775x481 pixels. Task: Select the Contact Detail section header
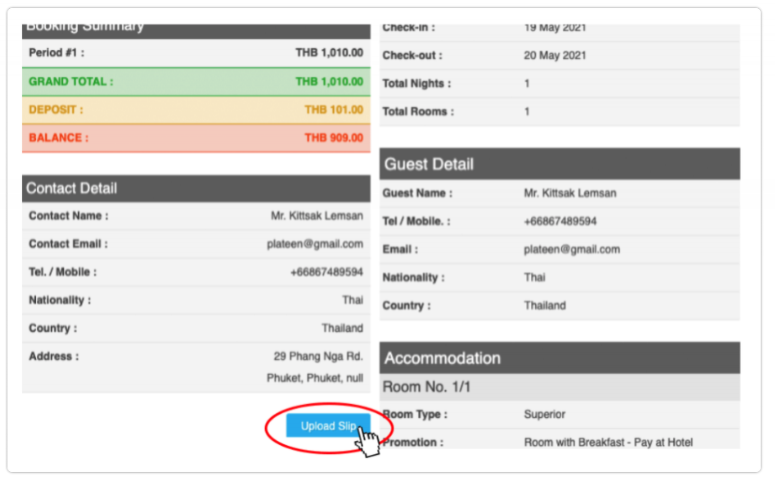(72, 188)
